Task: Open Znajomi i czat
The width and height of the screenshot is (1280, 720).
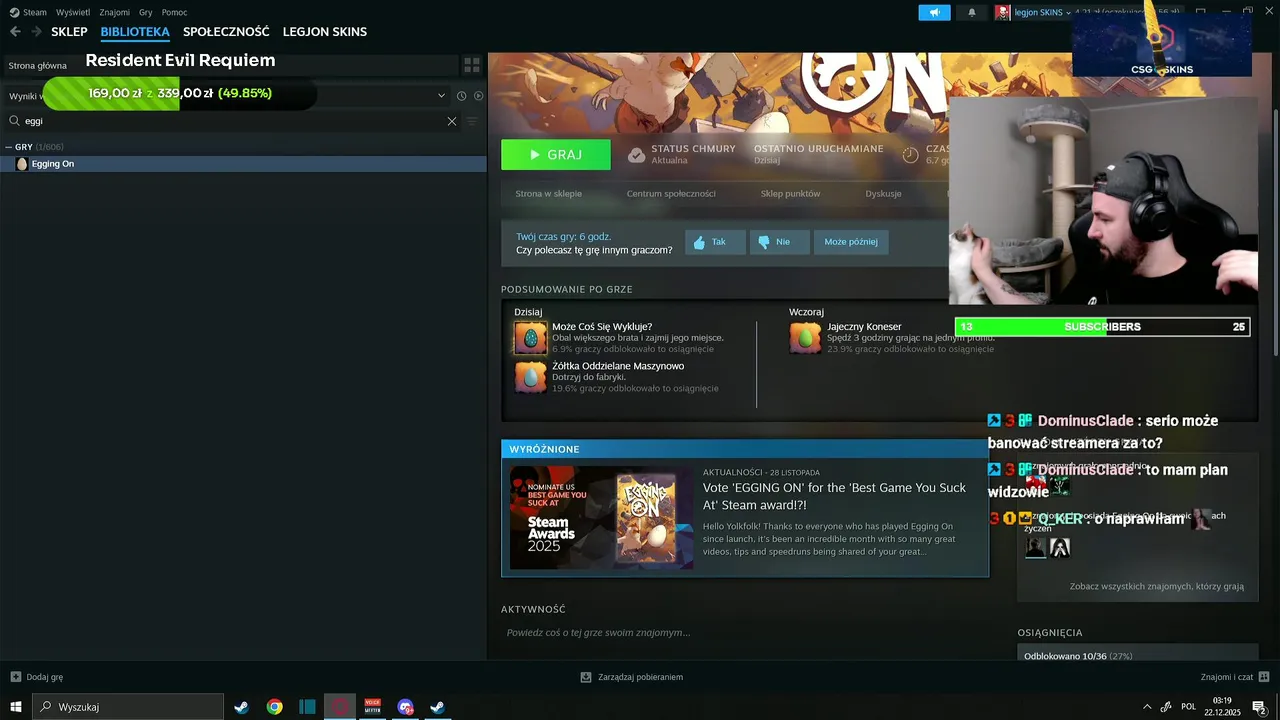Action: coord(1235,677)
